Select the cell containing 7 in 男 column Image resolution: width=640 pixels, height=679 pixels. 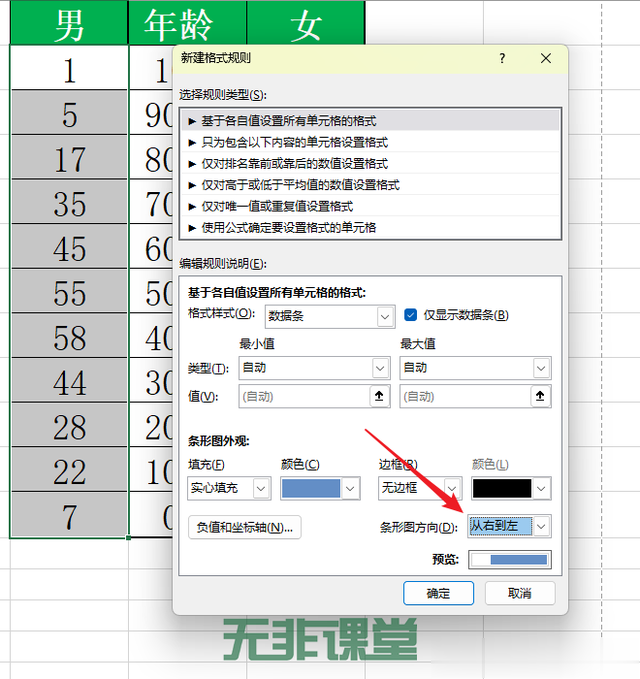[x=69, y=514]
